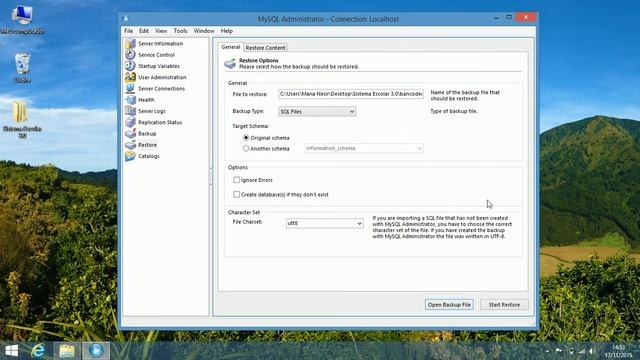Select the Restore section icon
The image size is (640, 360).
[130, 144]
